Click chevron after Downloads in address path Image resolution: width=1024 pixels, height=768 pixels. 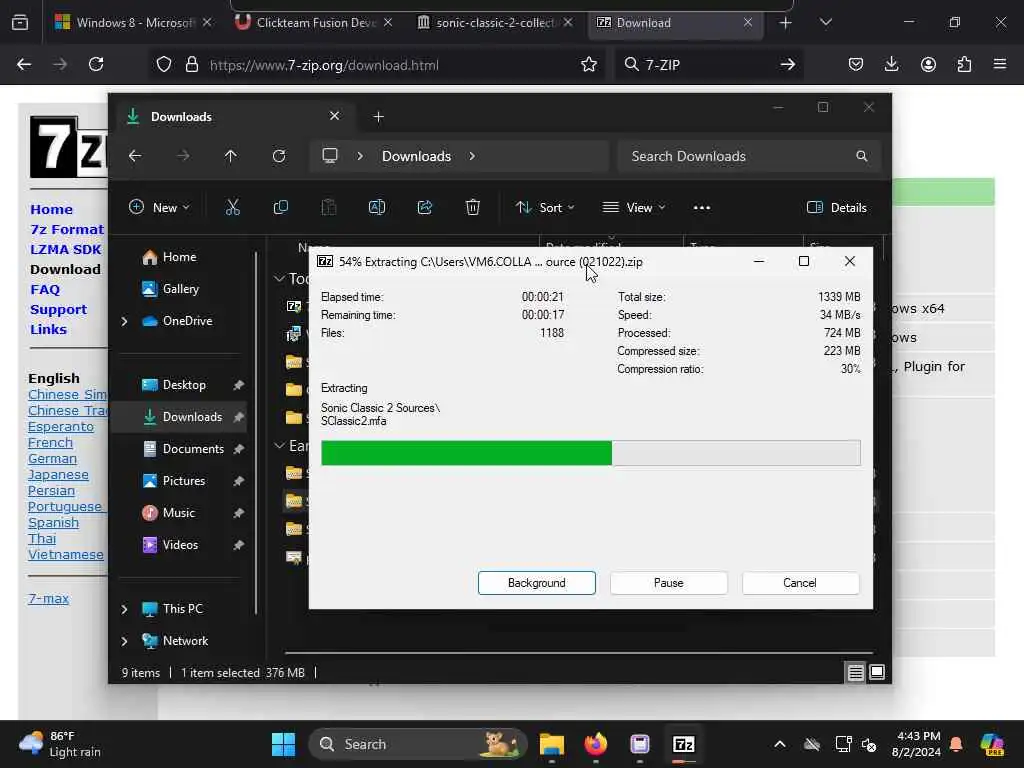click(x=472, y=156)
